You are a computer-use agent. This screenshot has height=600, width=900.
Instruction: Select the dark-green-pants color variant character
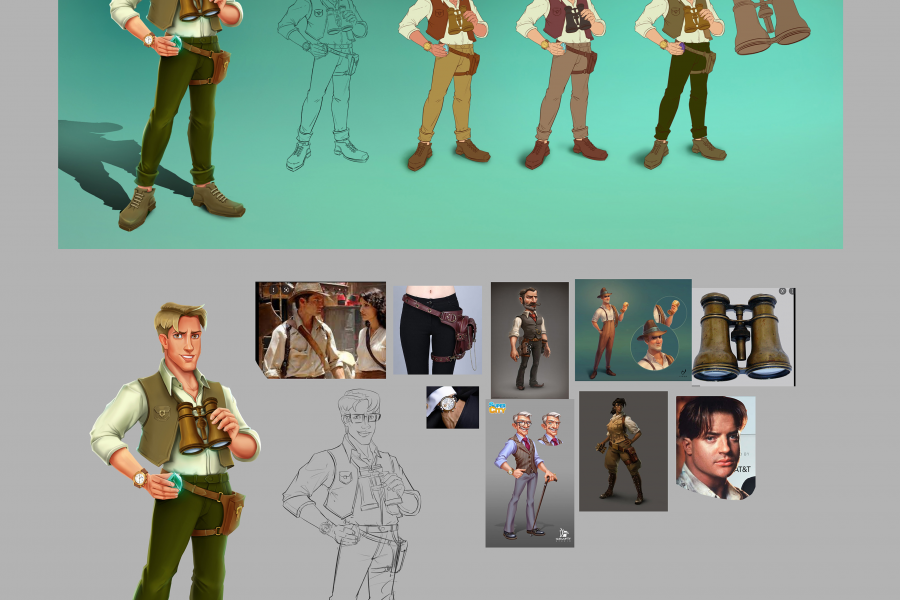pyautogui.click(x=681, y=84)
